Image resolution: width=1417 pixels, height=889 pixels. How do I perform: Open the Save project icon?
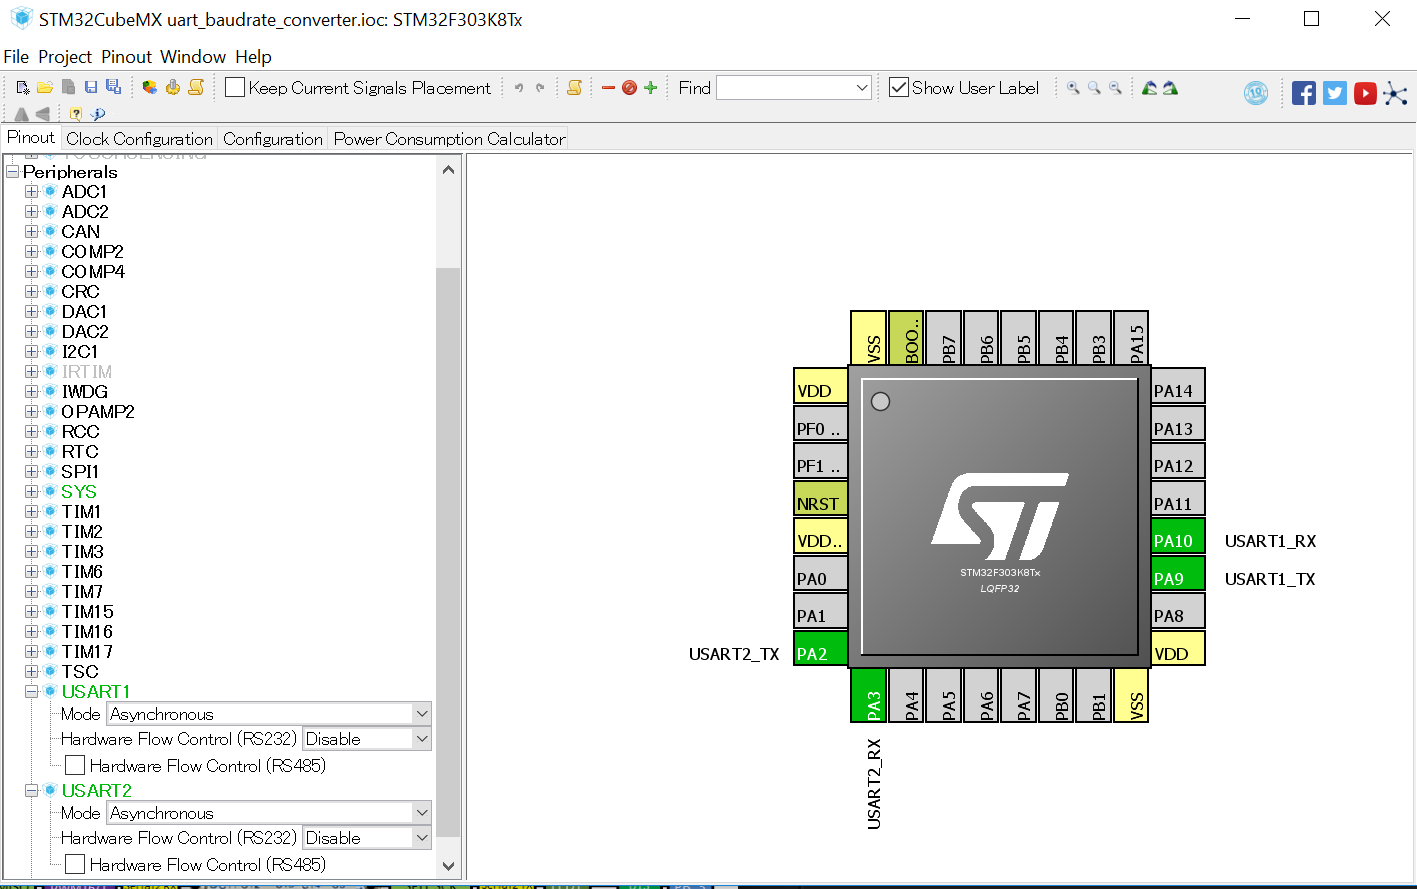pos(90,88)
